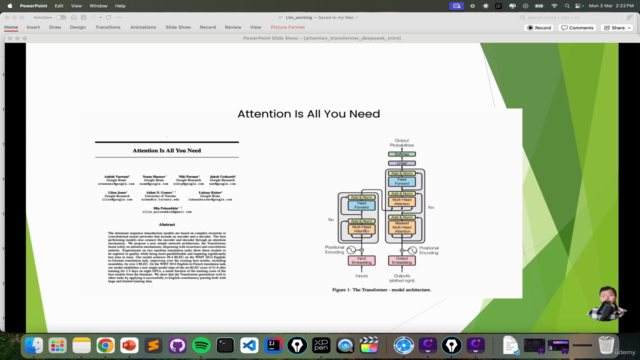Switch to the Insert ribbon tab

(x=33, y=27)
